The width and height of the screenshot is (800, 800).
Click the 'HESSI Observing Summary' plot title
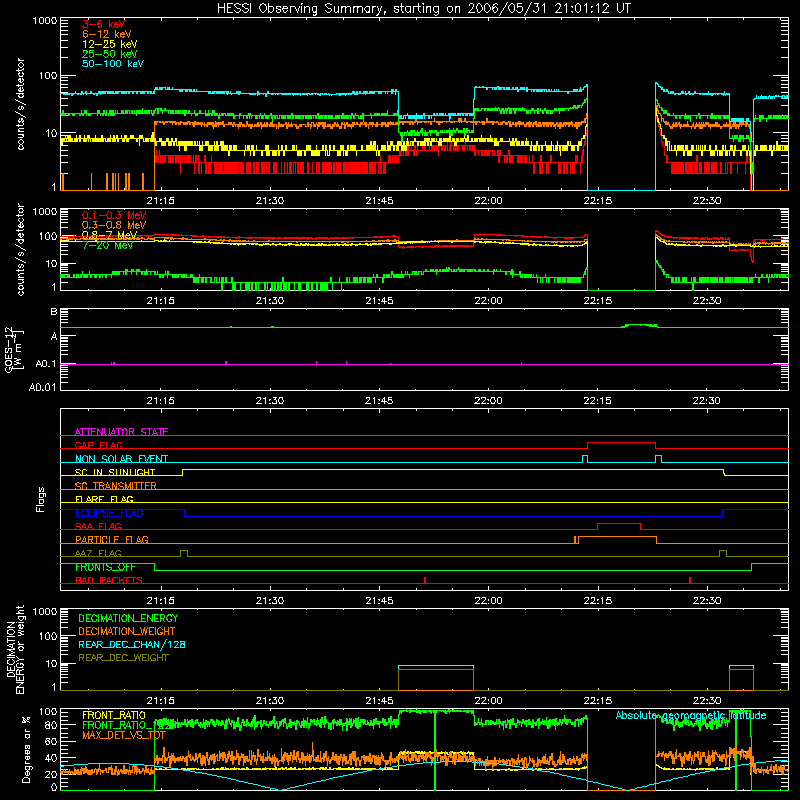click(423, 9)
